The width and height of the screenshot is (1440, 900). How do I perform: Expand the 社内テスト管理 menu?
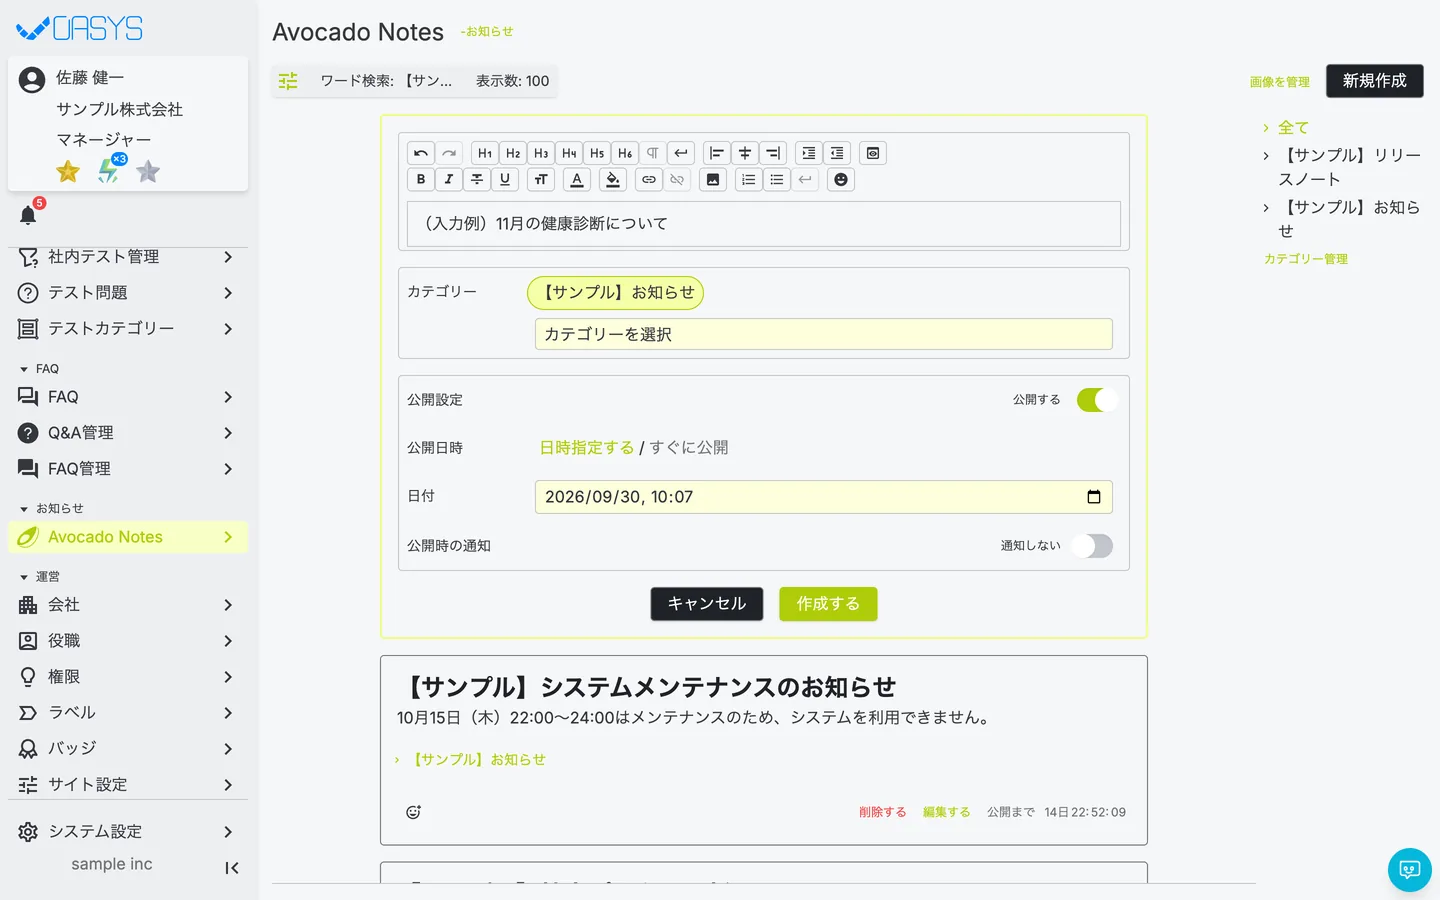(128, 257)
